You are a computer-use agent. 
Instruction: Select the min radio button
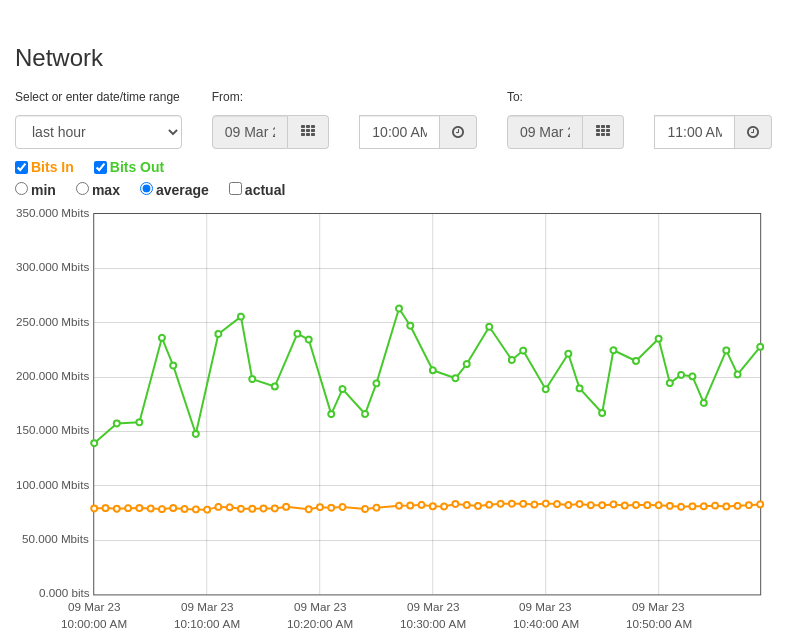22,189
